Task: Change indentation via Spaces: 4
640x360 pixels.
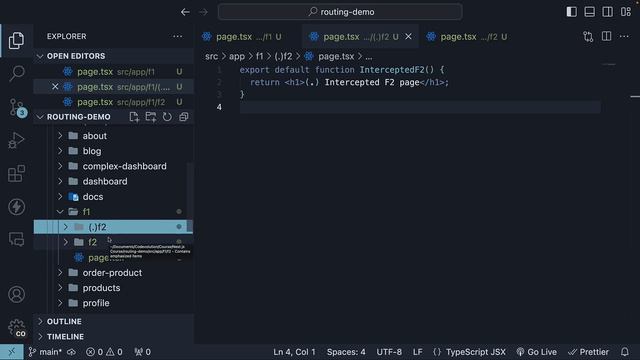Action: pyautogui.click(x=346, y=352)
